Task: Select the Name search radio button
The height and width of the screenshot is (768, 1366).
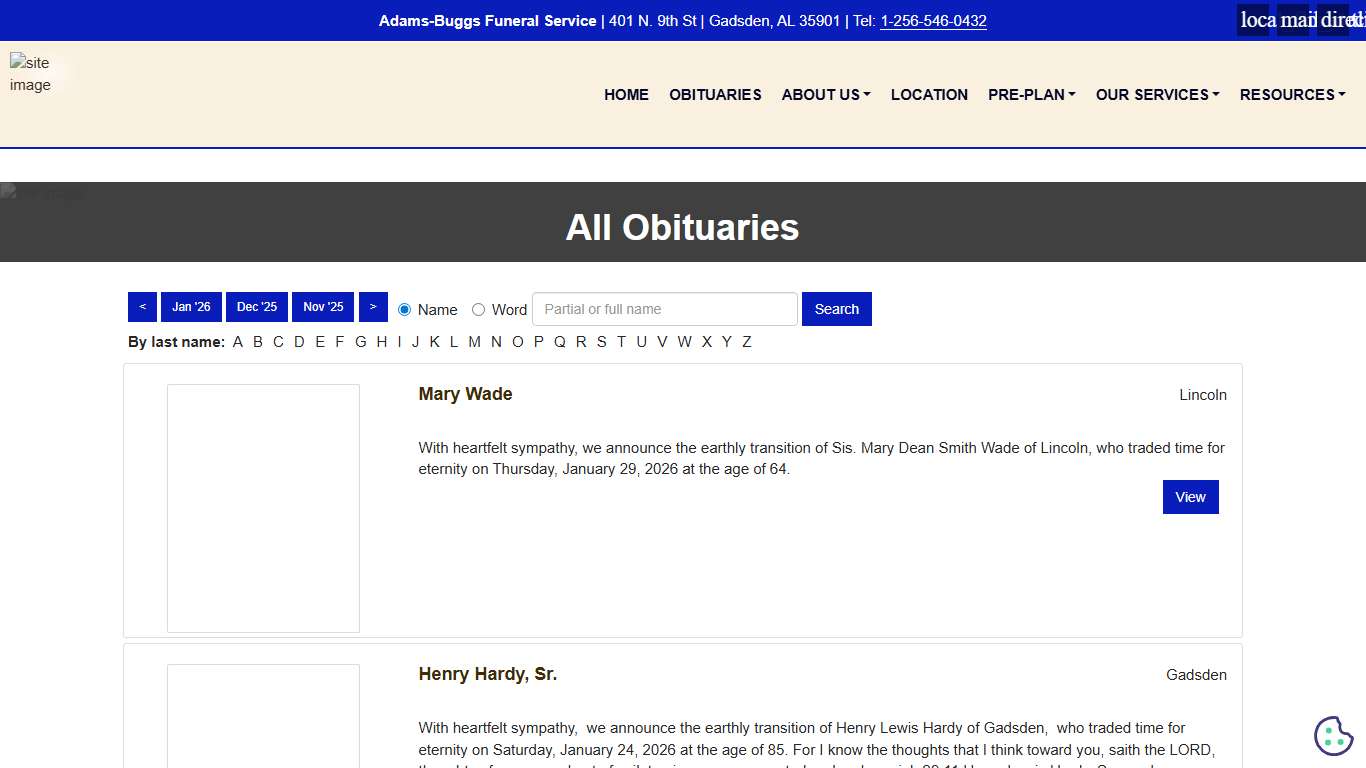Action: click(x=404, y=310)
